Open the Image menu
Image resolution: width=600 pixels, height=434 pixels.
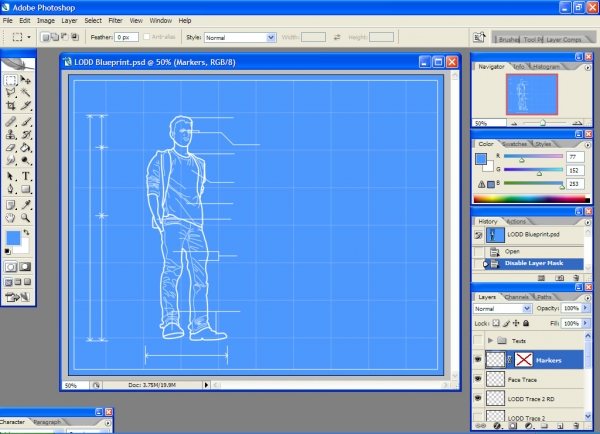[x=46, y=21]
